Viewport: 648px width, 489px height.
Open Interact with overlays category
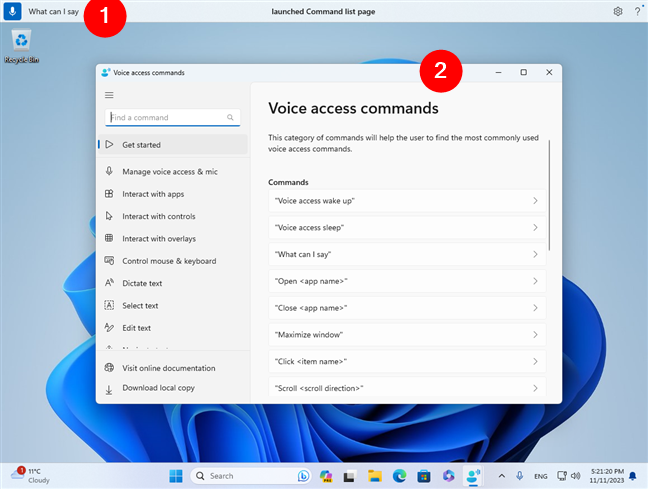pyautogui.click(x=173, y=239)
